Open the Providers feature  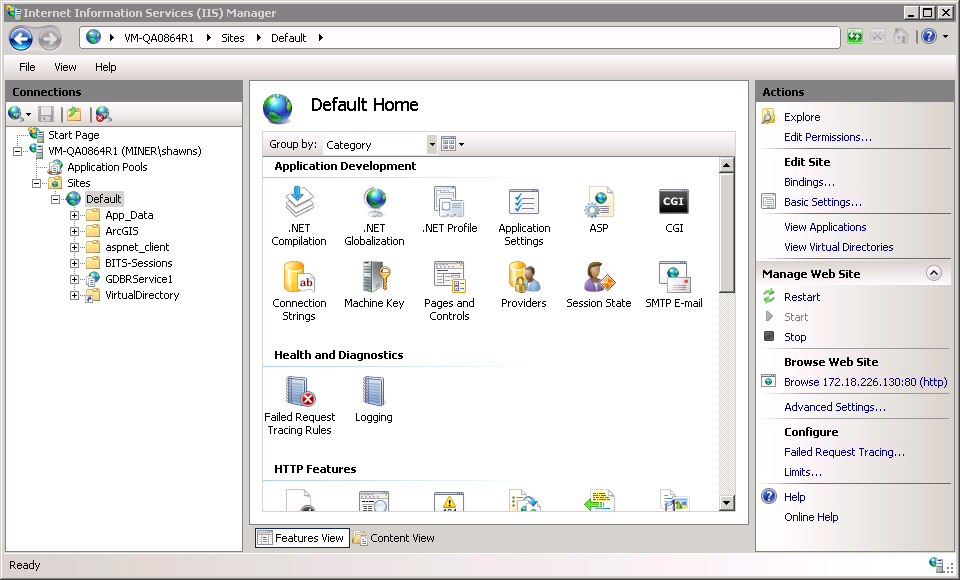[524, 285]
